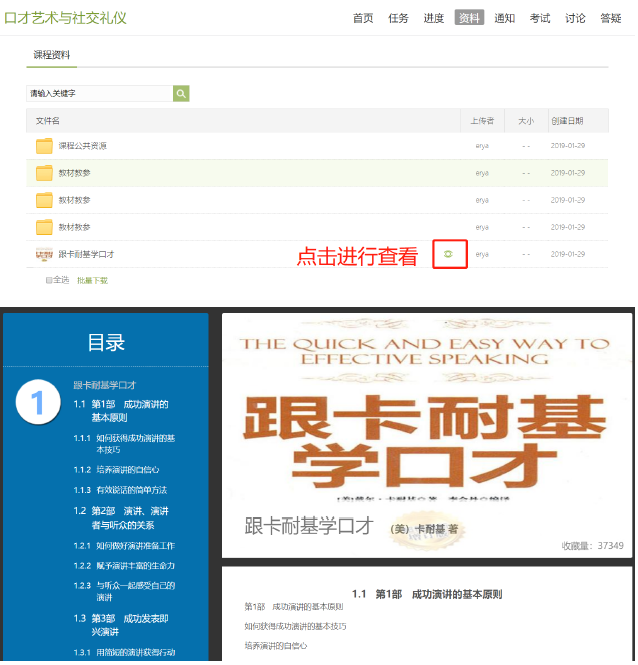This screenshot has height=665, width=638.
Task: Select 跟卡耐基学口才 heading in 目录 sidebar
Action: (x=105, y=386)
